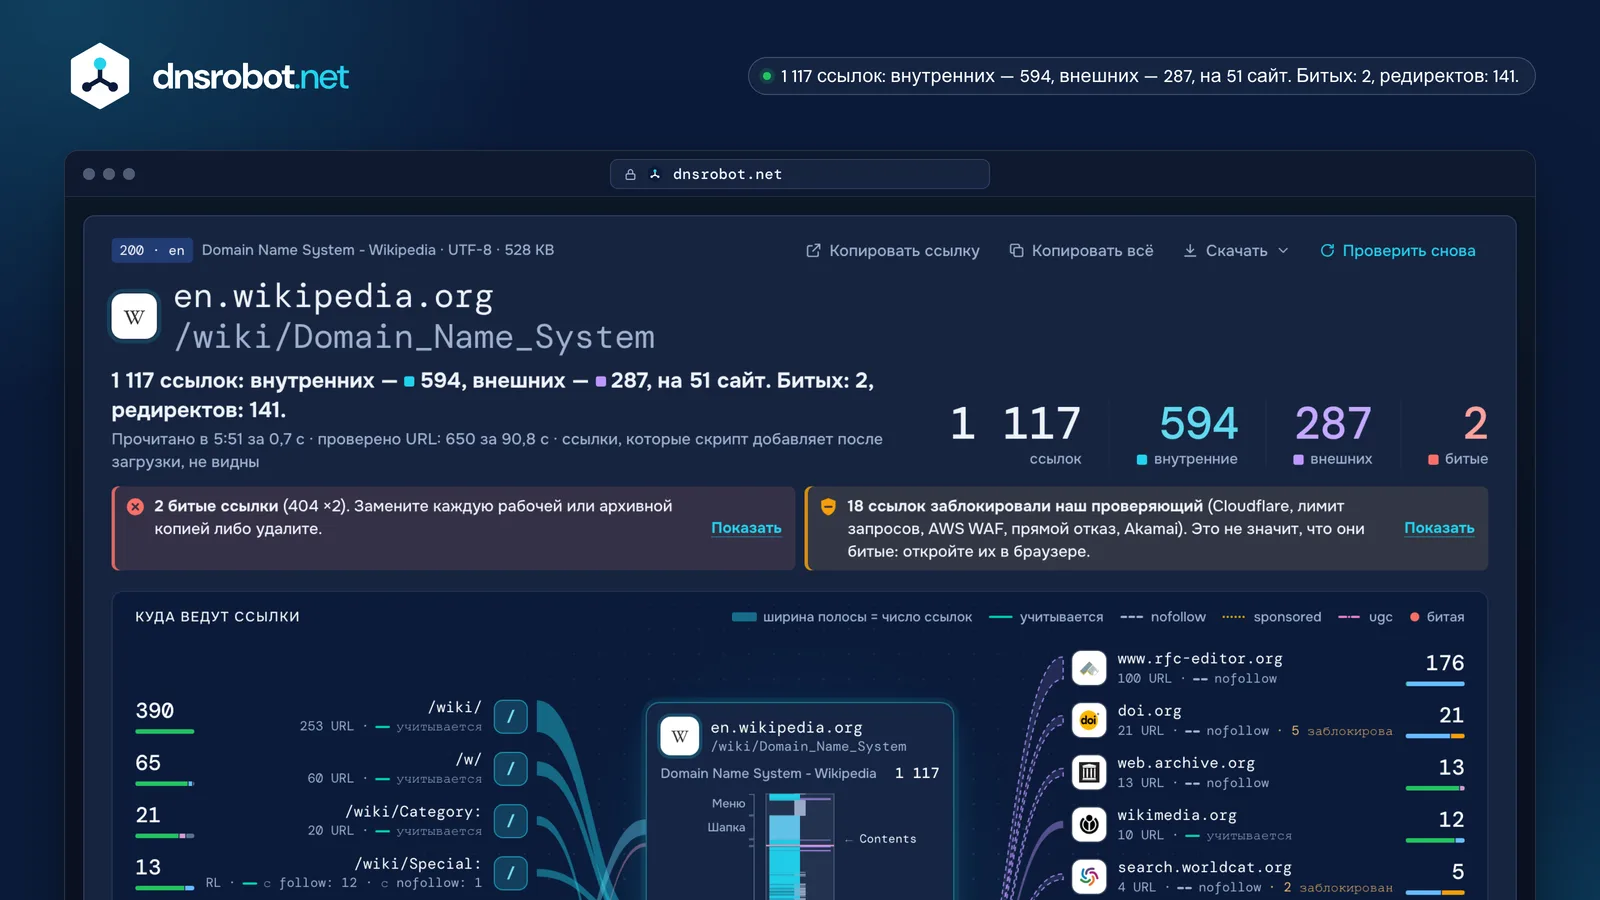
Task: Click the summary status pill at top right
Action: (1141, 76)
